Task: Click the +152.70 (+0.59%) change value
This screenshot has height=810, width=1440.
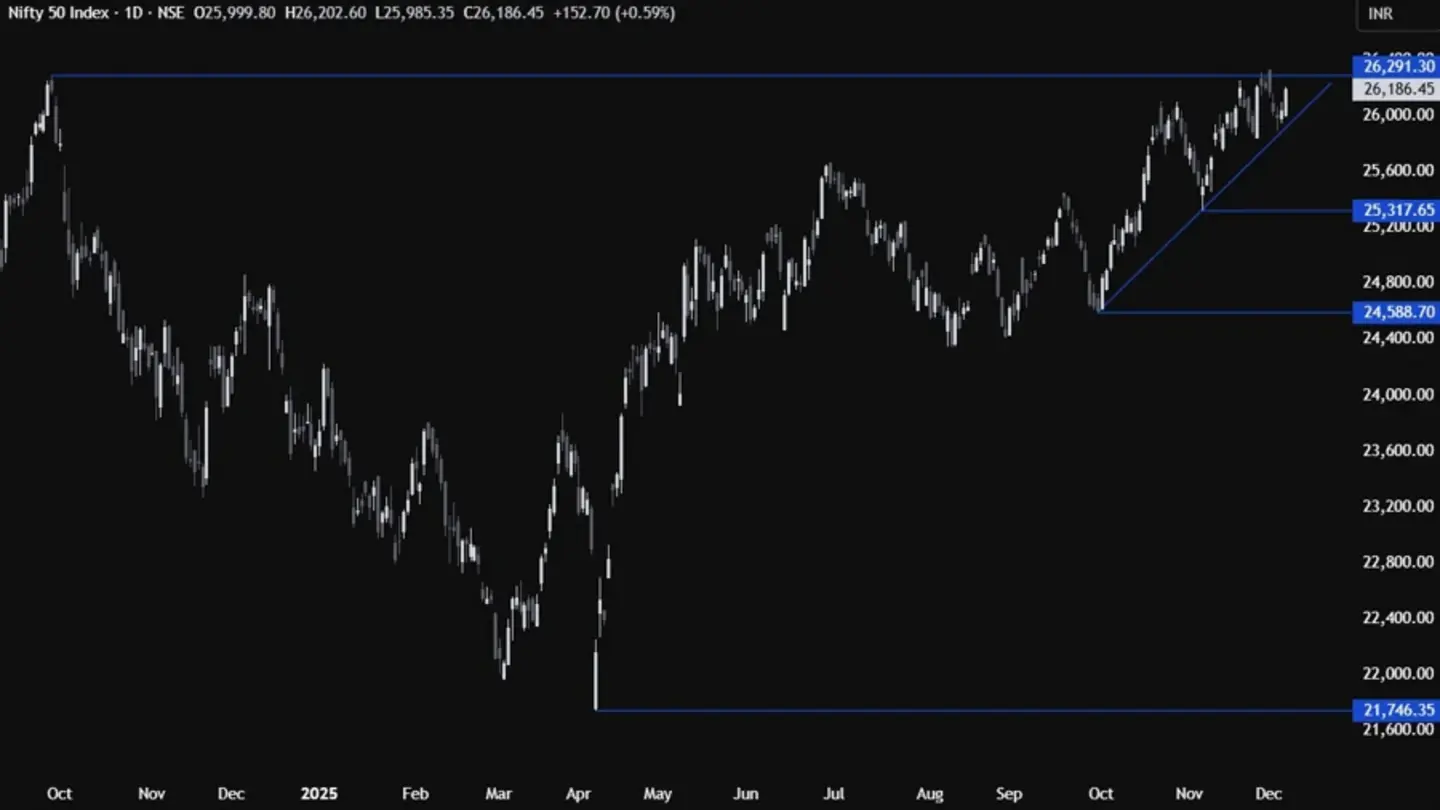Action: coord(613,13)
